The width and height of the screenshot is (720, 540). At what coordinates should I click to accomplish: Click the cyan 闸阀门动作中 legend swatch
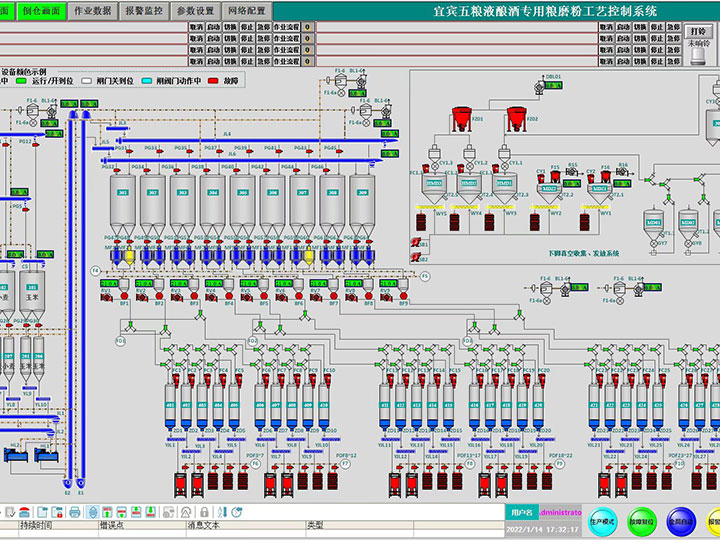(x=147, y=81)
